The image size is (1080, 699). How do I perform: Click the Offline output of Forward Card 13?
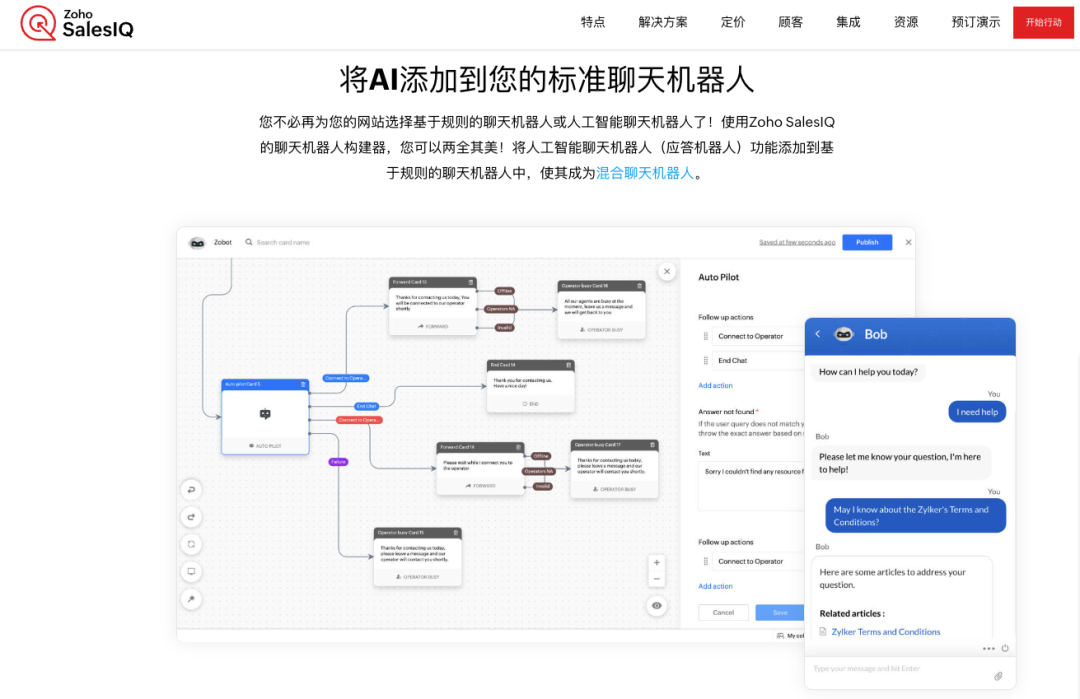[505, 291]
